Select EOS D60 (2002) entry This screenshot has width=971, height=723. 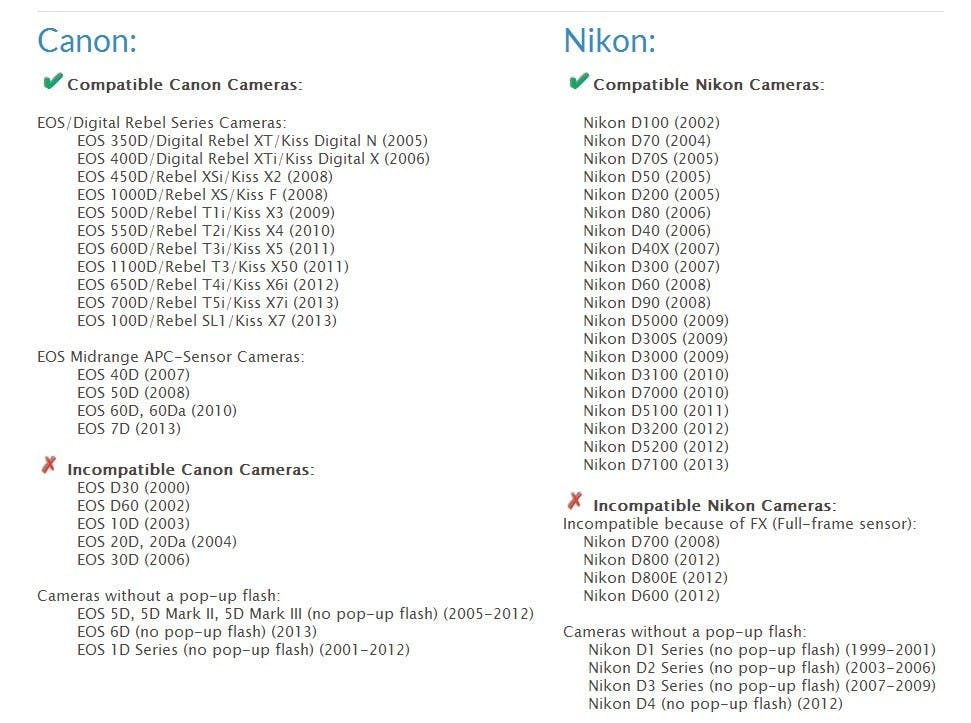[133, 506]
